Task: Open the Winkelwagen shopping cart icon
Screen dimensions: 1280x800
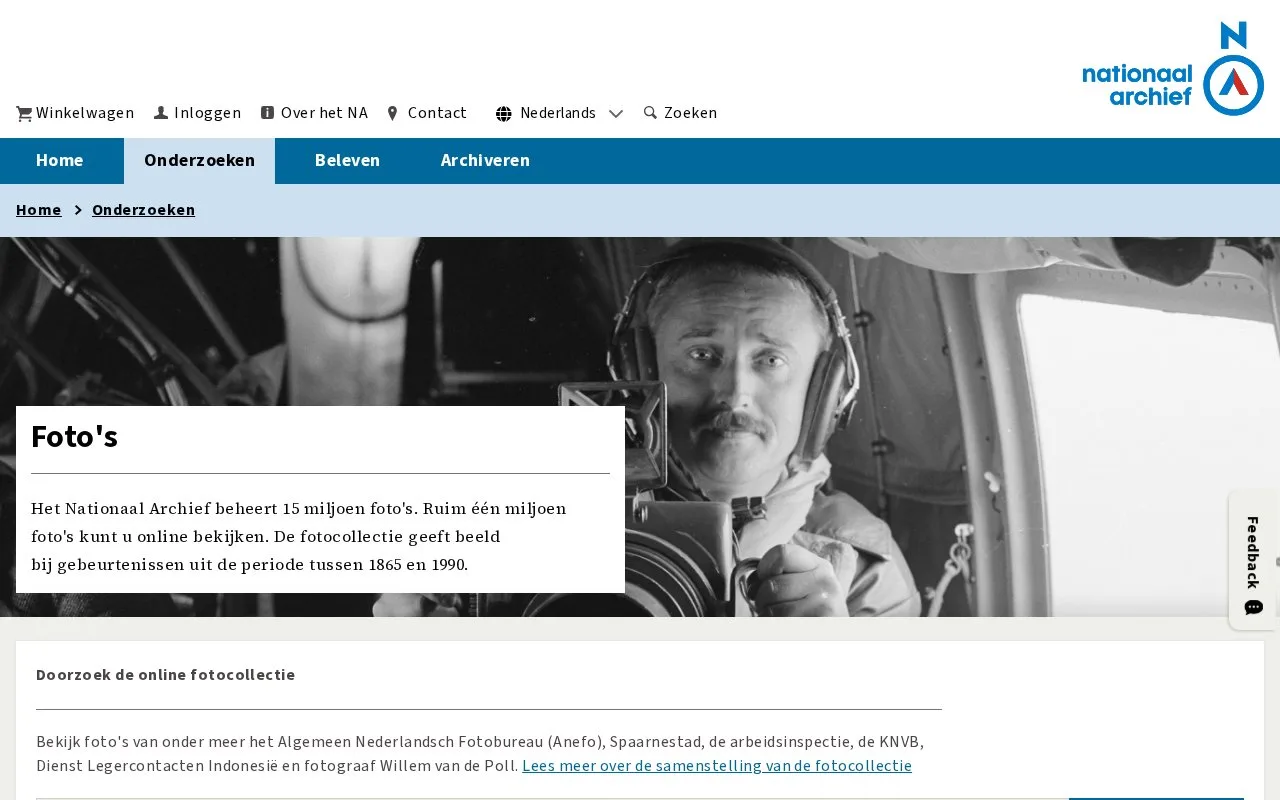Action: tap(24, 114)
